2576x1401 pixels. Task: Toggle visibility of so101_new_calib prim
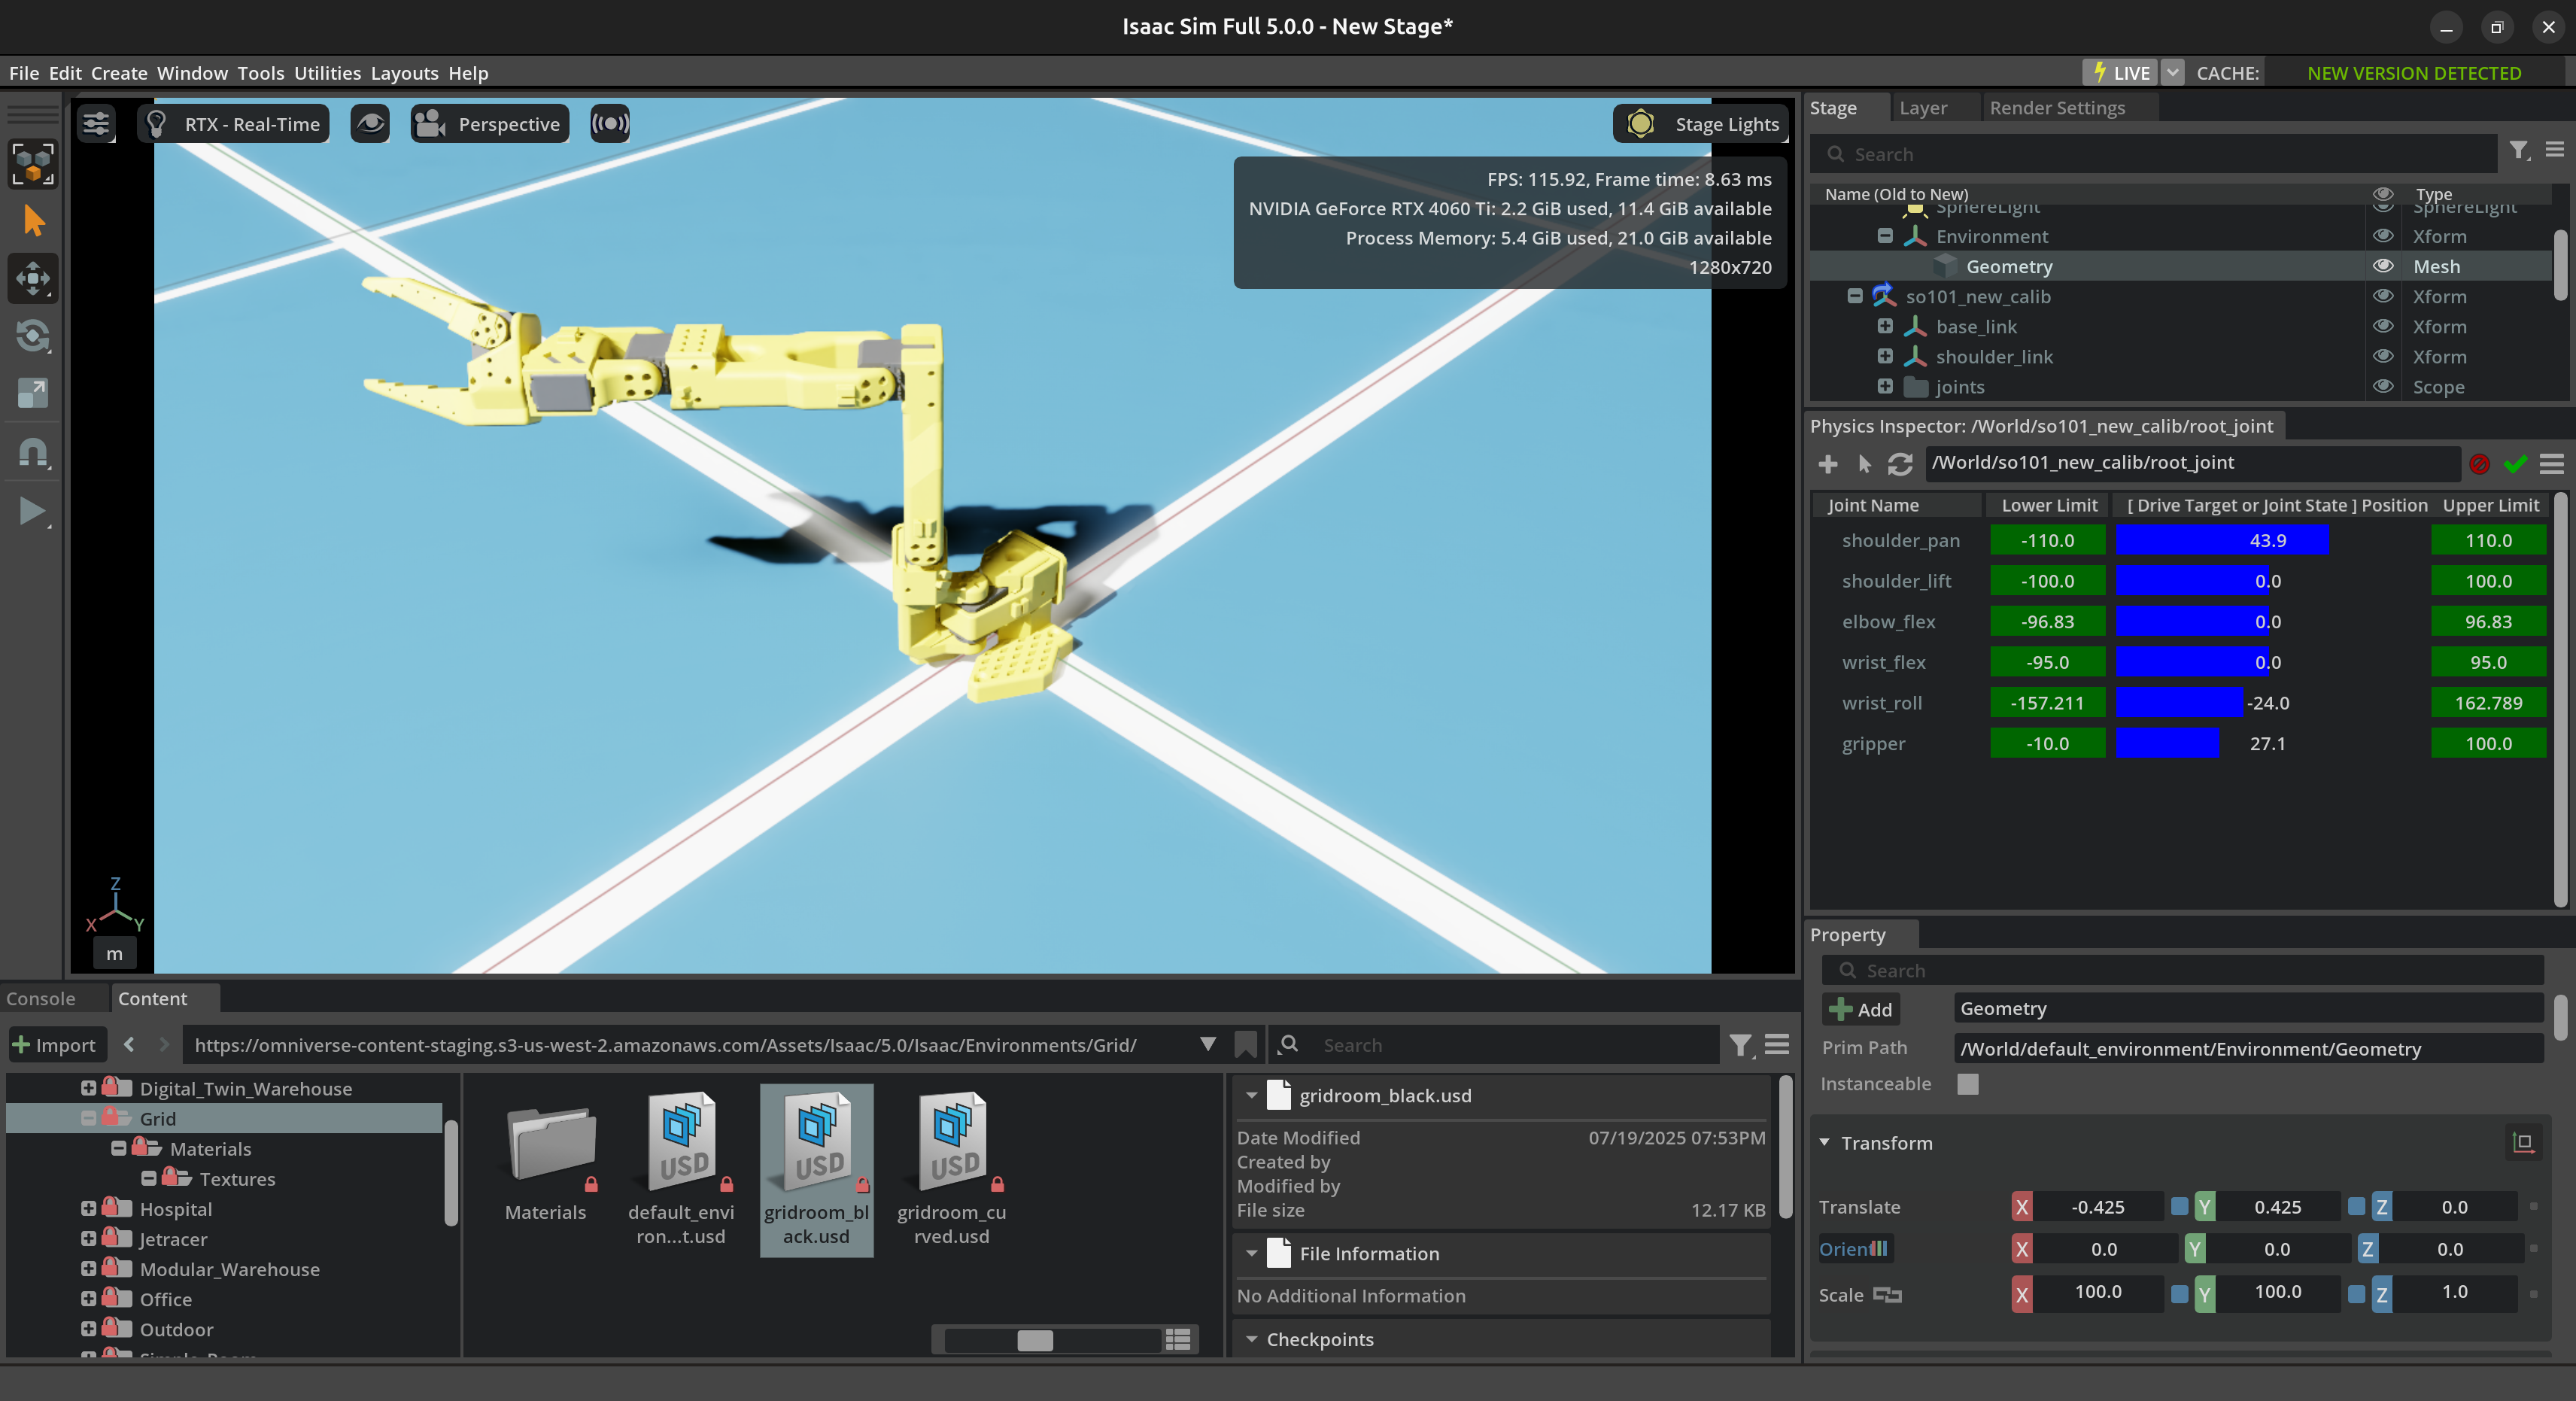(x=2383, y=296)
